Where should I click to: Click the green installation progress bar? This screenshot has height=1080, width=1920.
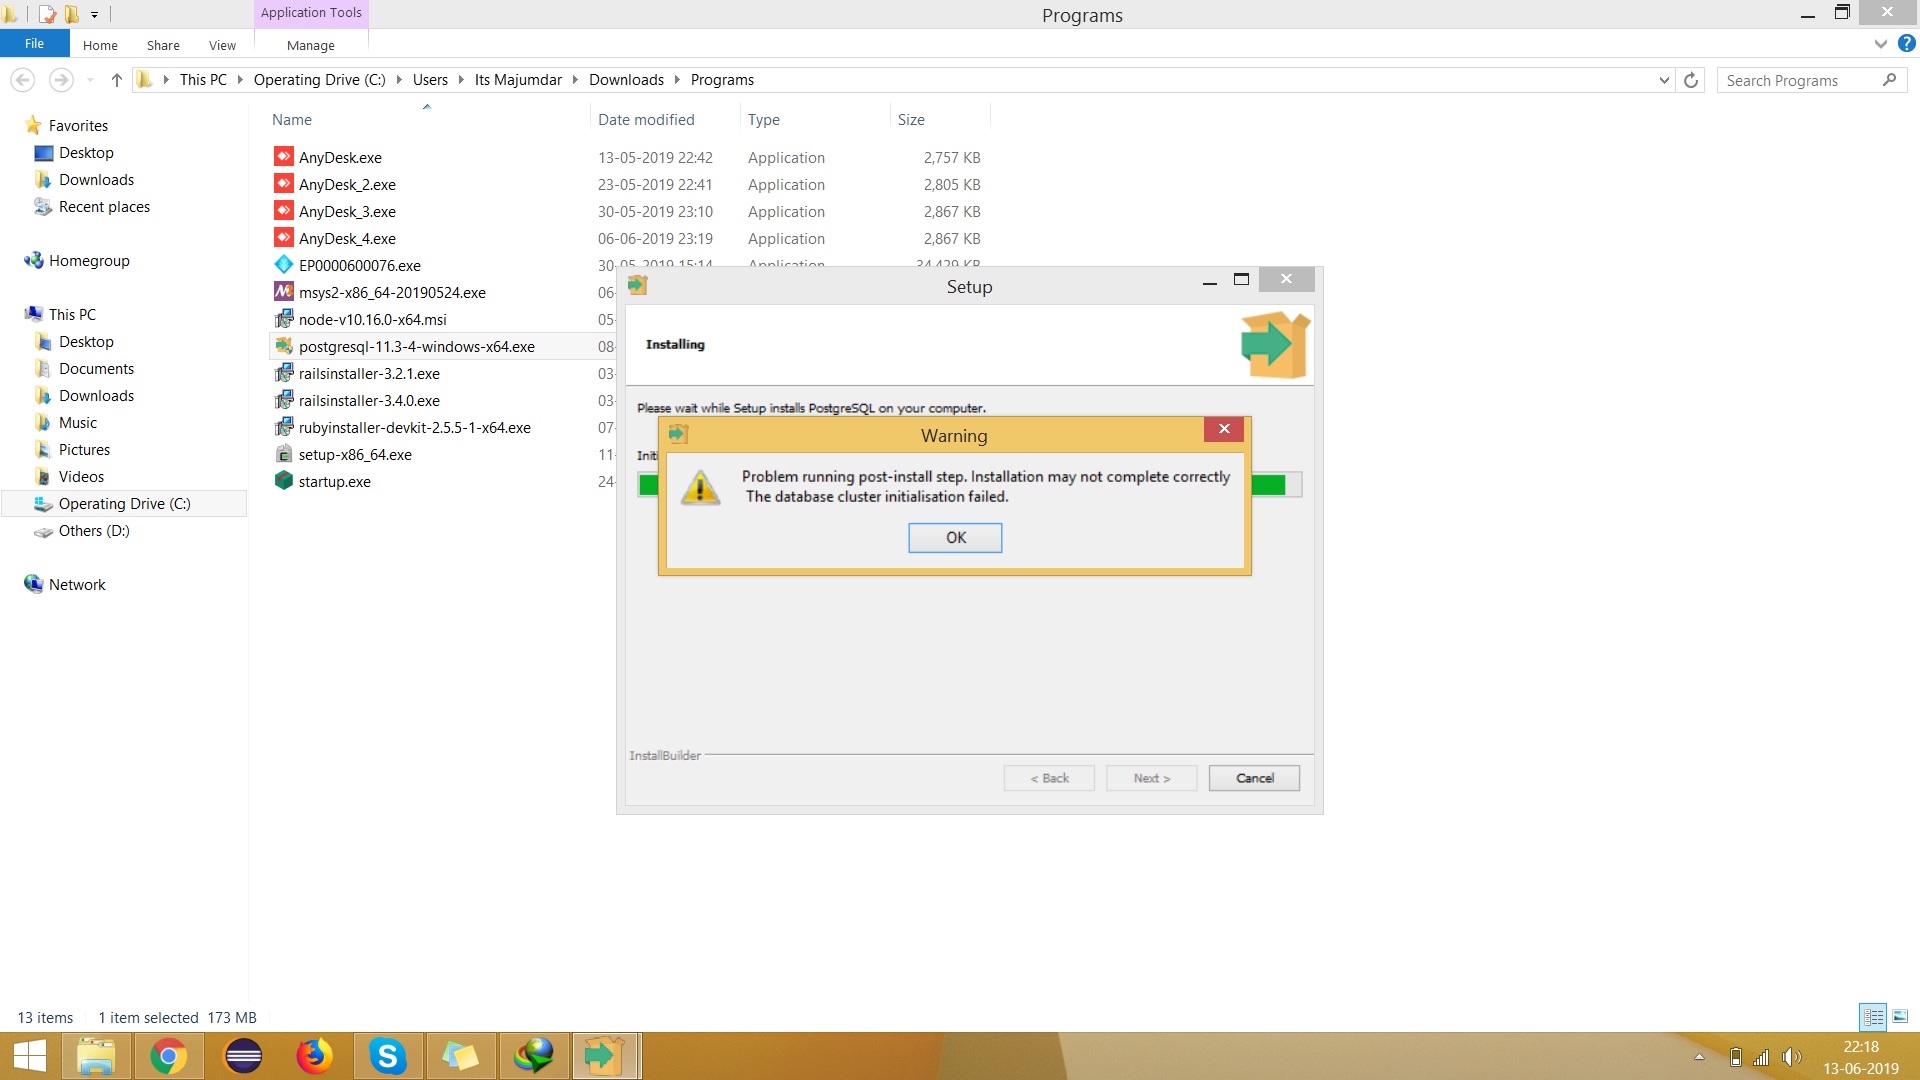tap(1268, 485)
